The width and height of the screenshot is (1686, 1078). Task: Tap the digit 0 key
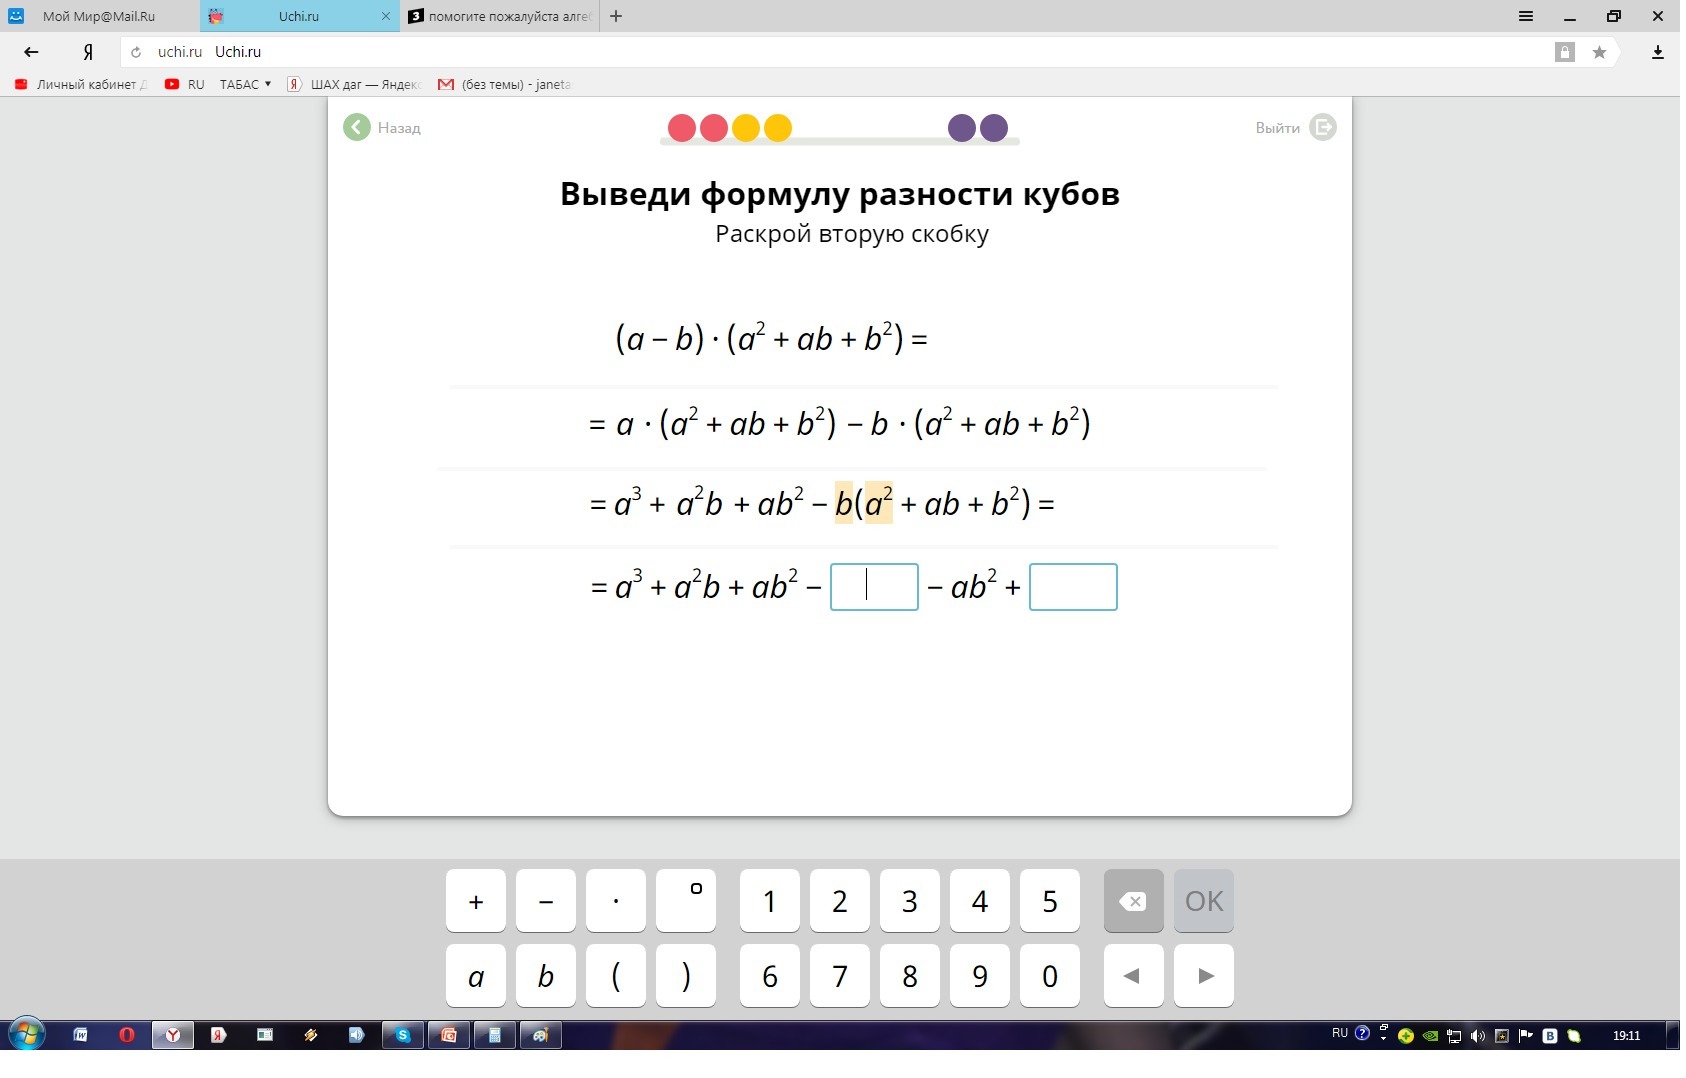click(1050, 975)
